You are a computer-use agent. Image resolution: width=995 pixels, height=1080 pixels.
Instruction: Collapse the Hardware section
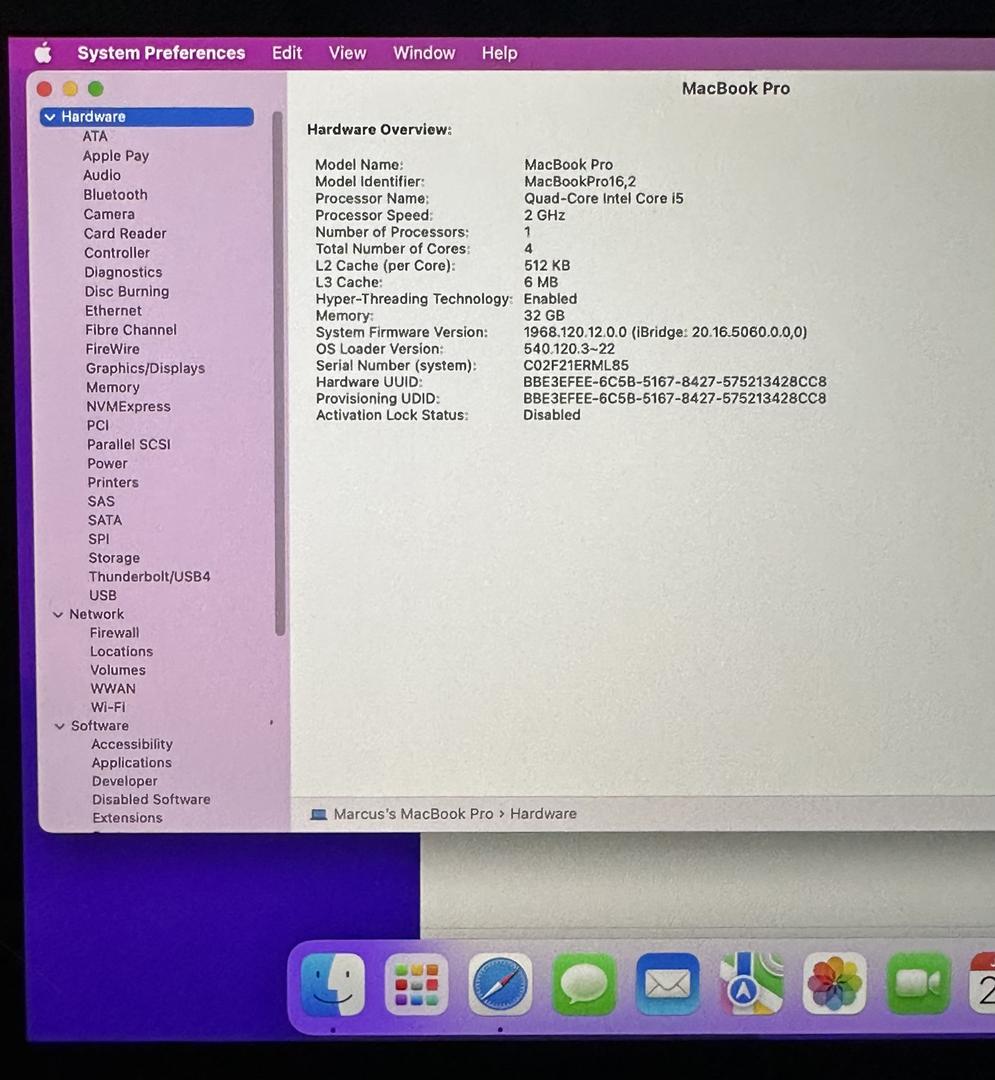pos(49,117)
